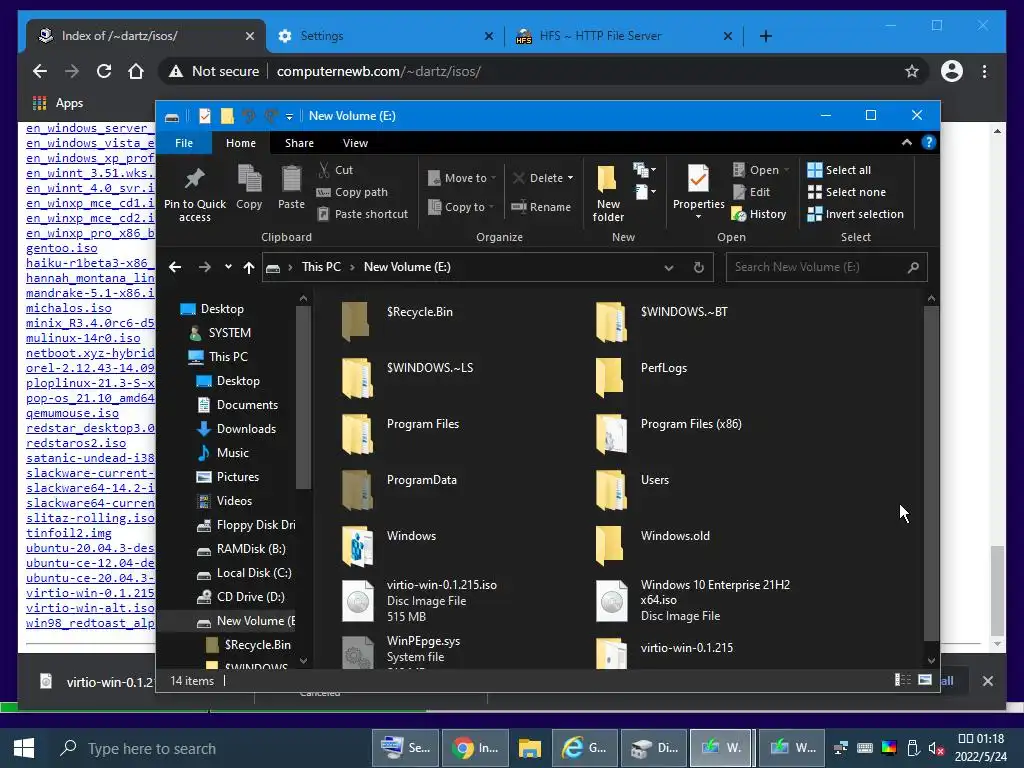Open File Explorer from taskbar
The height and width of the screenshot is (768, 1024).
530,748
